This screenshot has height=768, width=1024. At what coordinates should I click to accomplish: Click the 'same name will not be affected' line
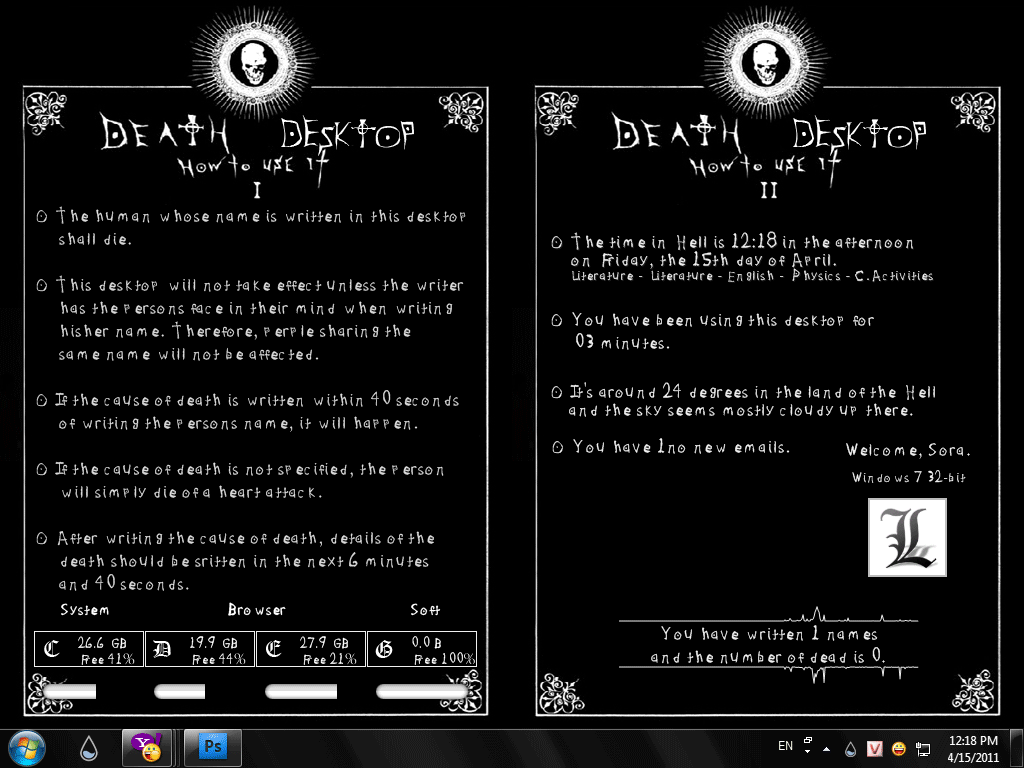click(189, 355)
